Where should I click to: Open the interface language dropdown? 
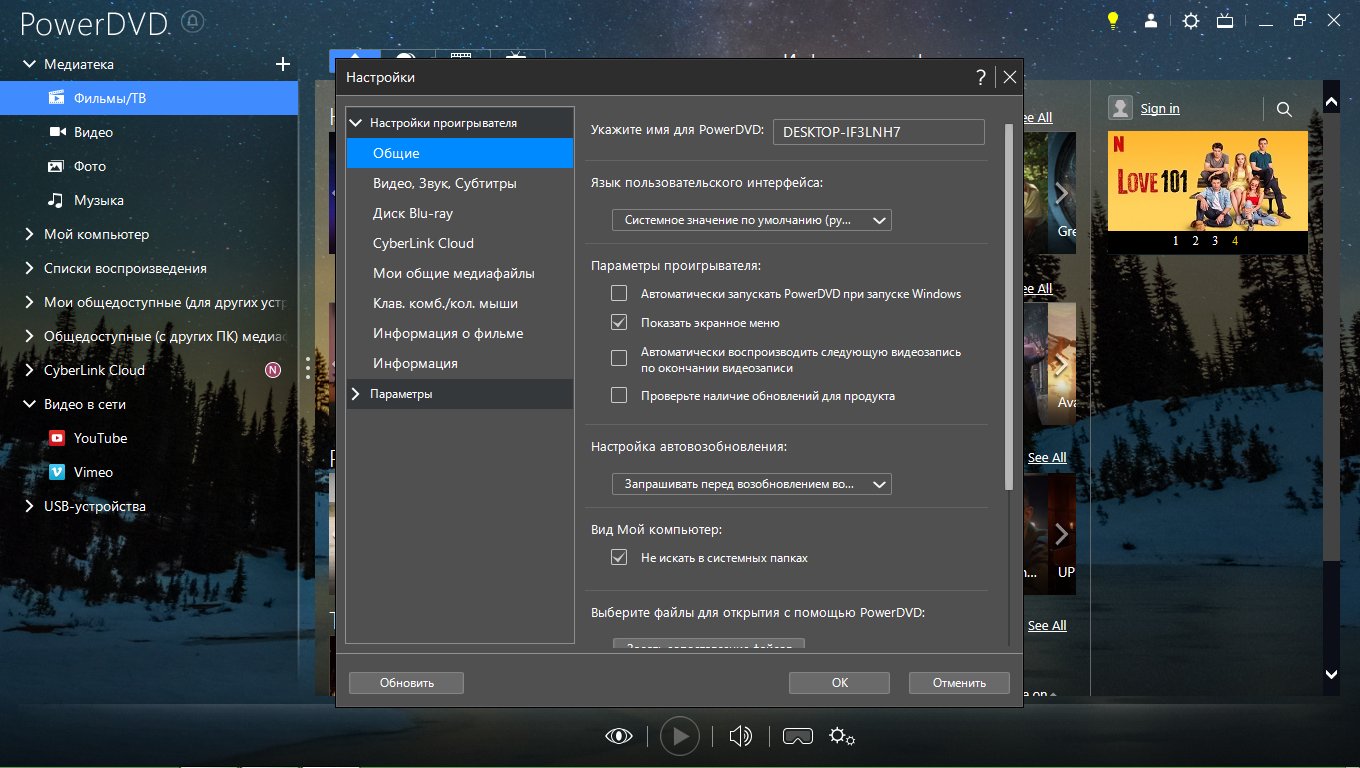coord(751,220)
